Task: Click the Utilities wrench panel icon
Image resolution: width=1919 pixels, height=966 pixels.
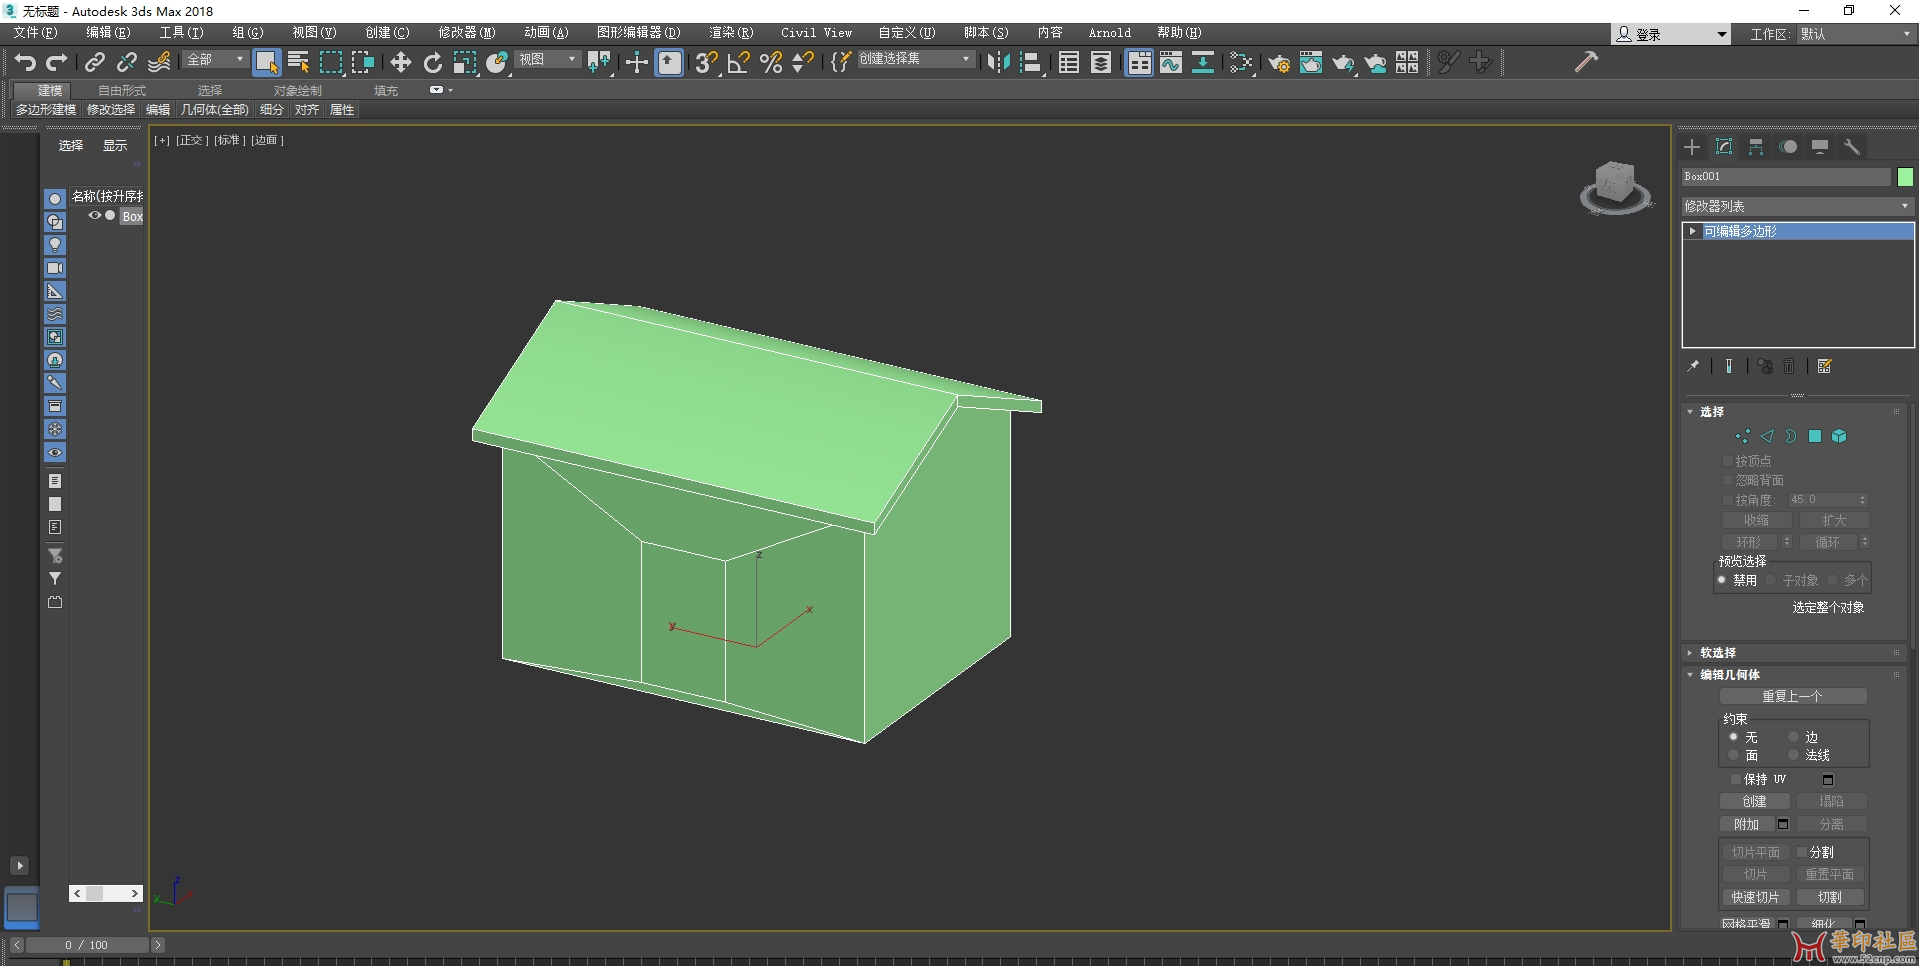Action: 1852,147
